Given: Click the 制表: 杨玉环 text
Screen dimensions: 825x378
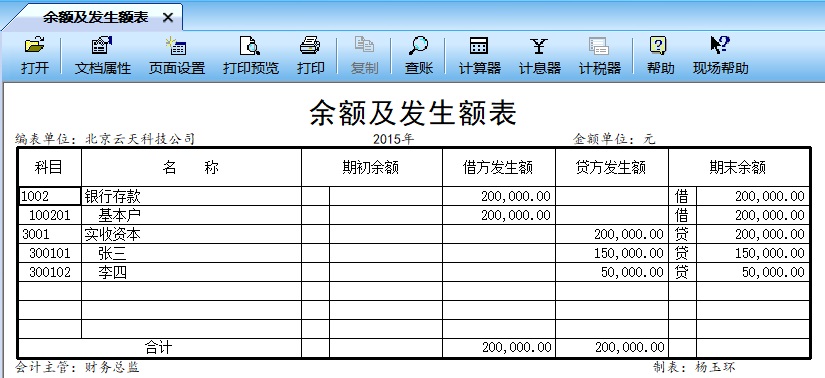Looking at the screenshot, I should point(694,367).
